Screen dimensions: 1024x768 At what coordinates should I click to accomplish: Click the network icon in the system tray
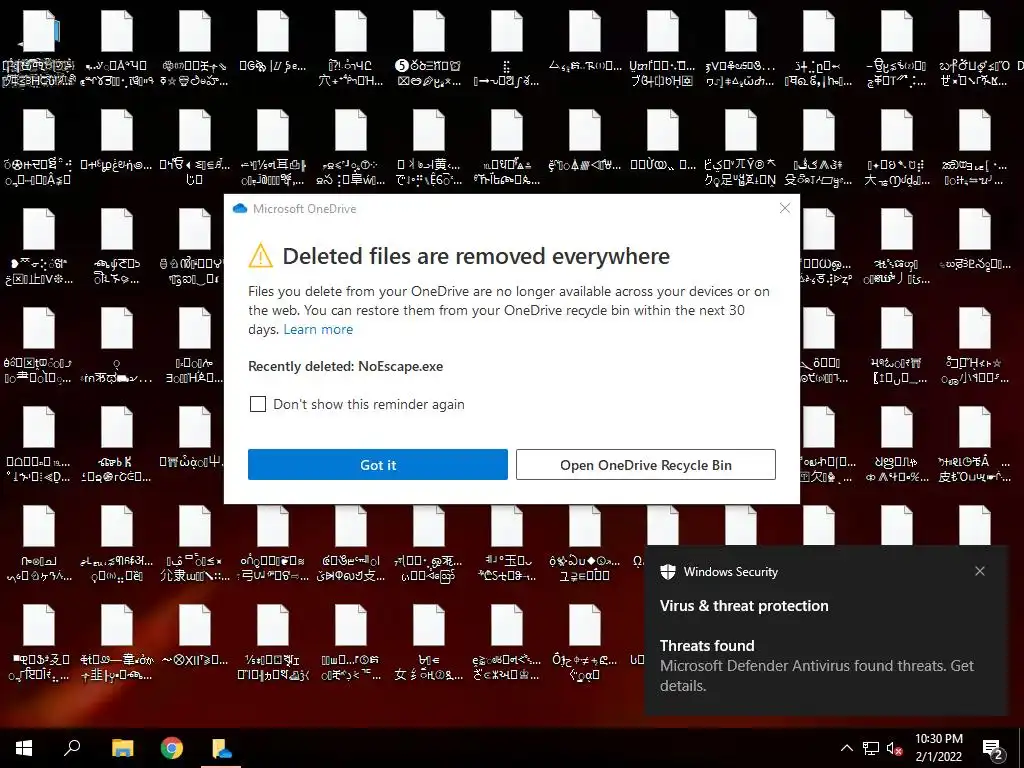click(x=871, y=748)
